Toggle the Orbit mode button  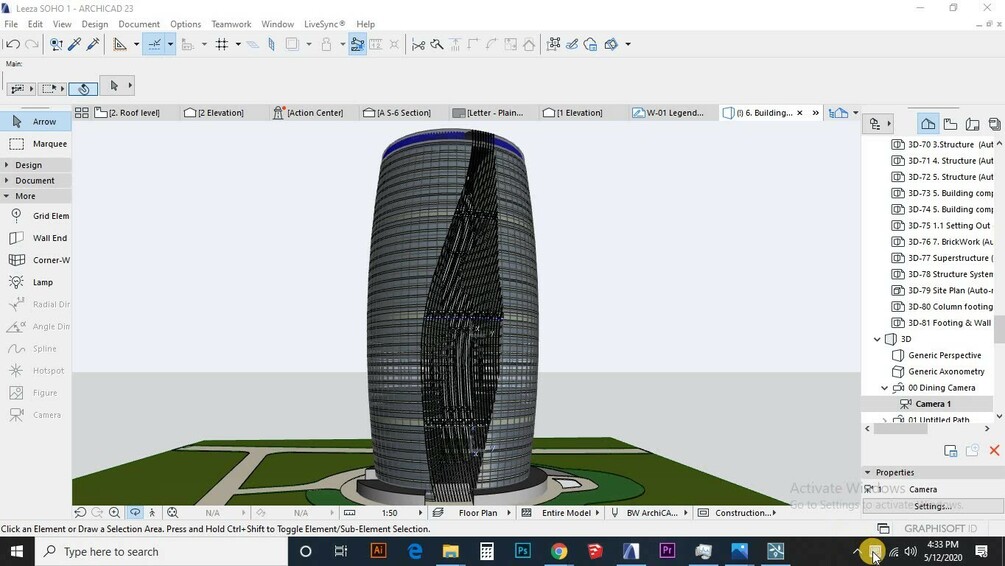(x=135, y=513)
